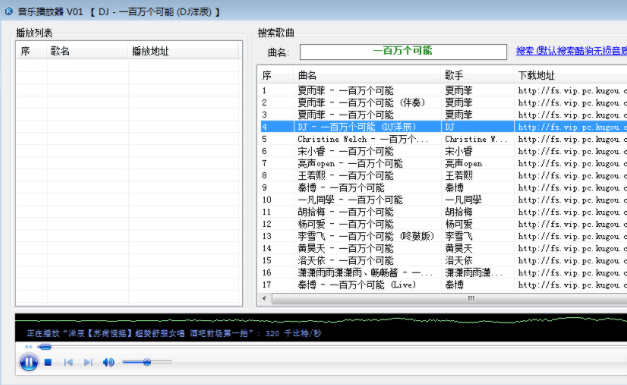The width and height of the screenshot is (627, 385).
Task: Skip to the next track
Action: 88,362
